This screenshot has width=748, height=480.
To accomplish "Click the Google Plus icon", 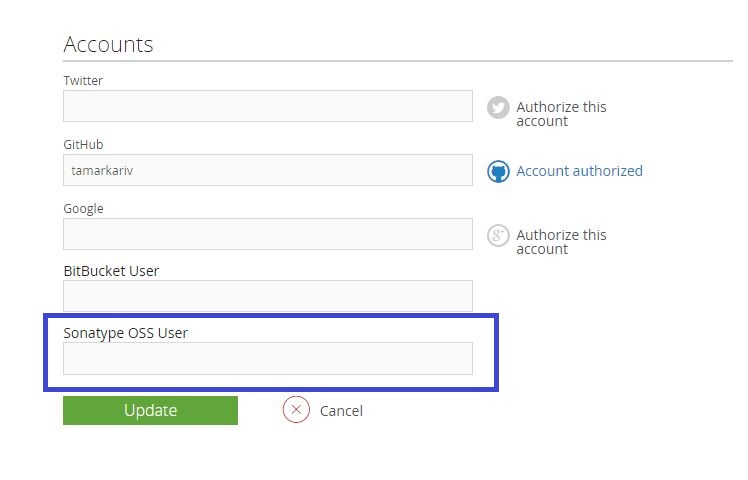I will [498, 236].
